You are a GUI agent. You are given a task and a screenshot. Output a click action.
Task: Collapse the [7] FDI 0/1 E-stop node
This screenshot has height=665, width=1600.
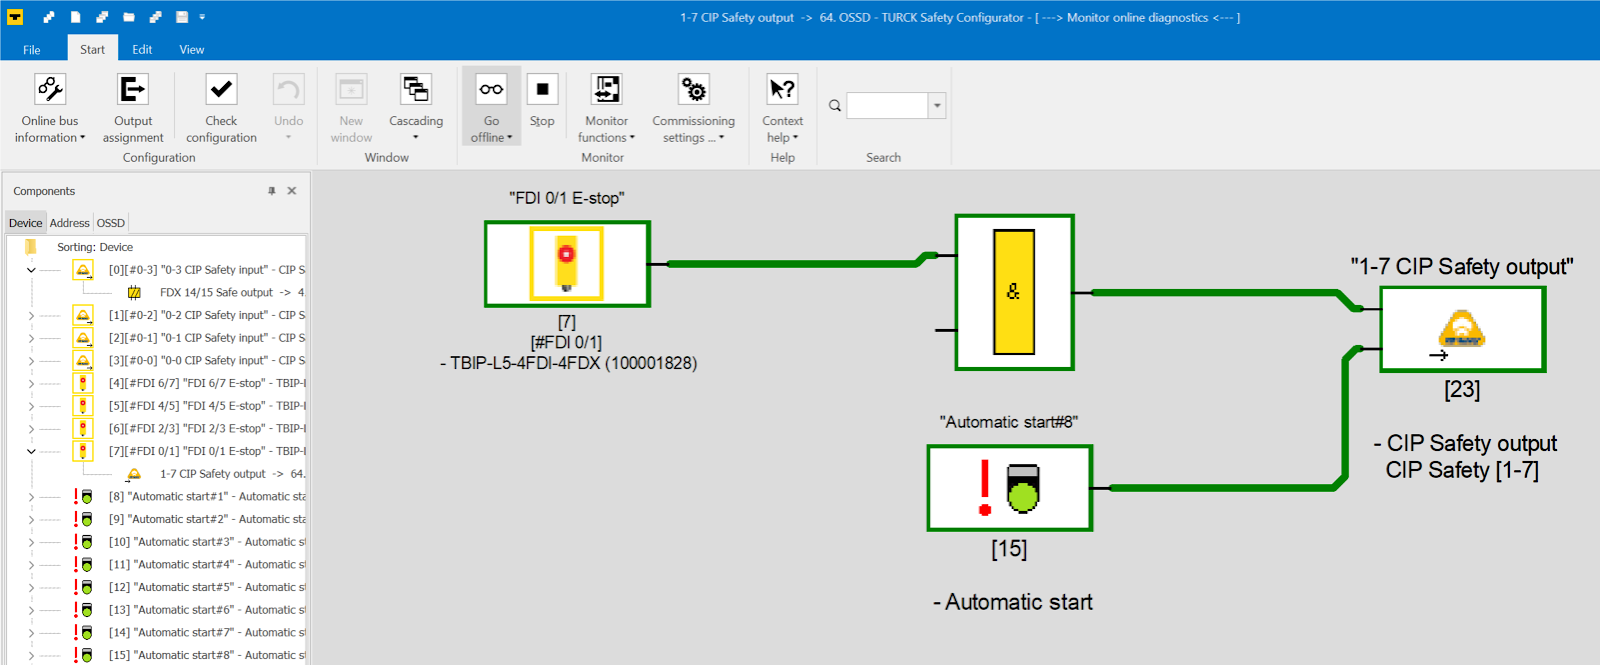31,451
